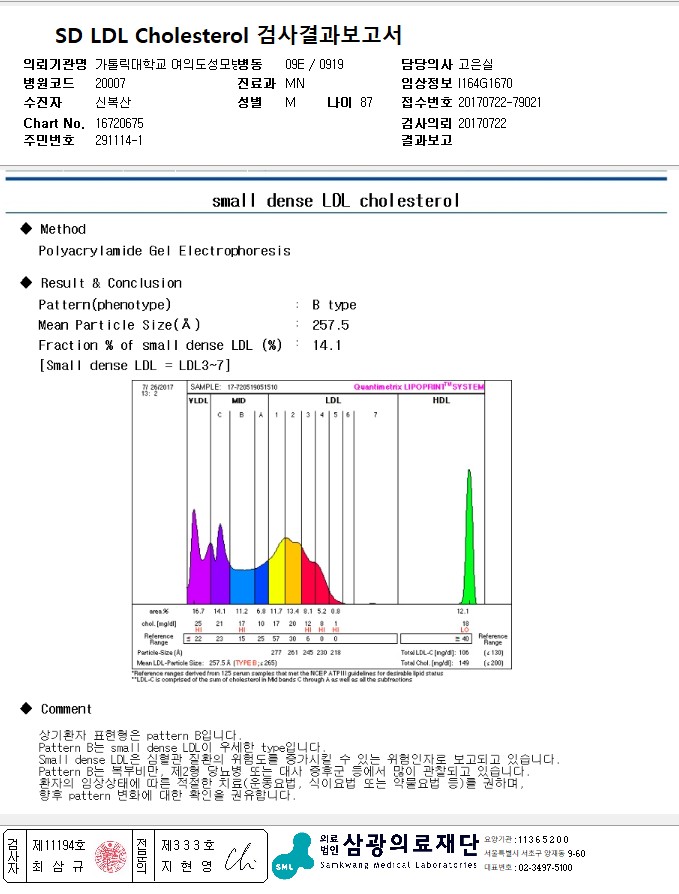Click the '수진자' label
The image size is (679, 894).
(x=42, y=102)
